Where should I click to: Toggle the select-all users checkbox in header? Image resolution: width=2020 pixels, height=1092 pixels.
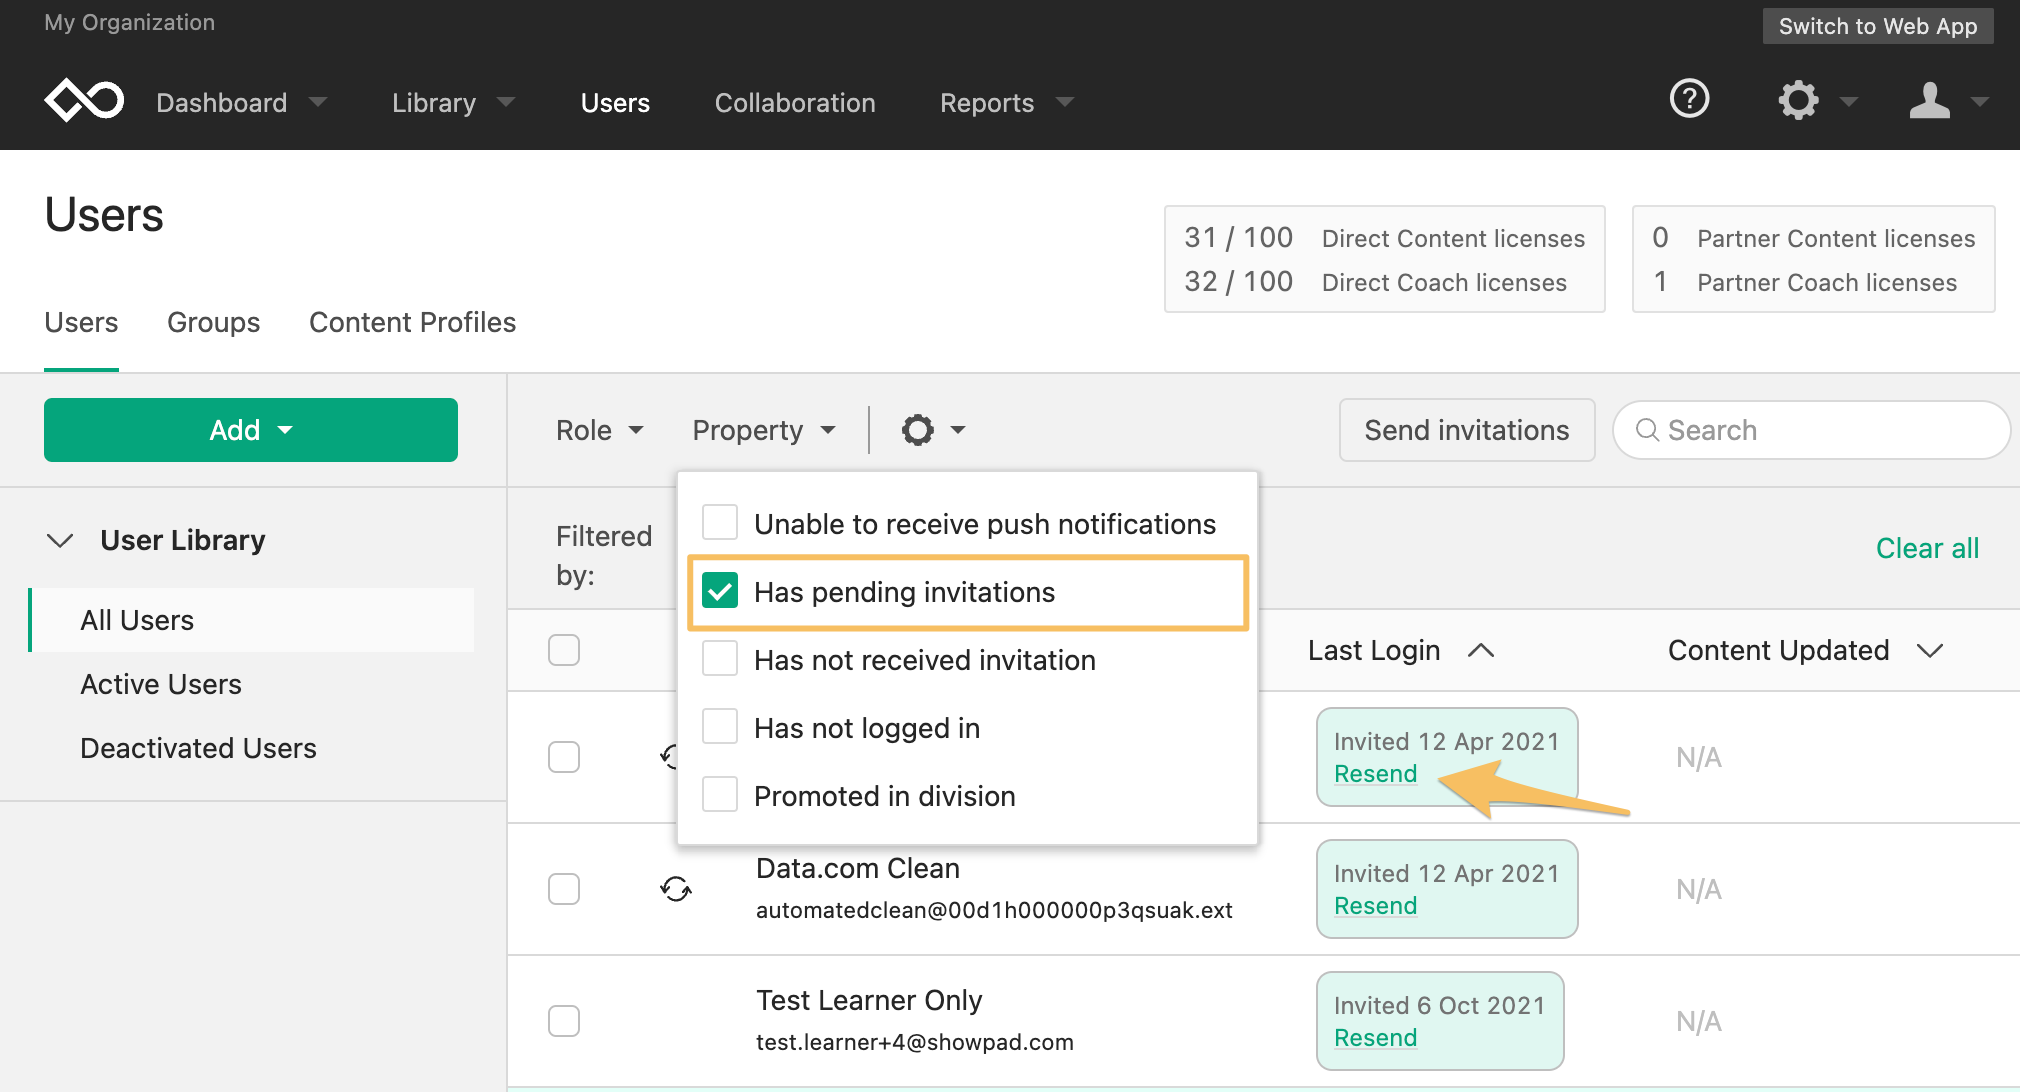click(x=564, y=650)
